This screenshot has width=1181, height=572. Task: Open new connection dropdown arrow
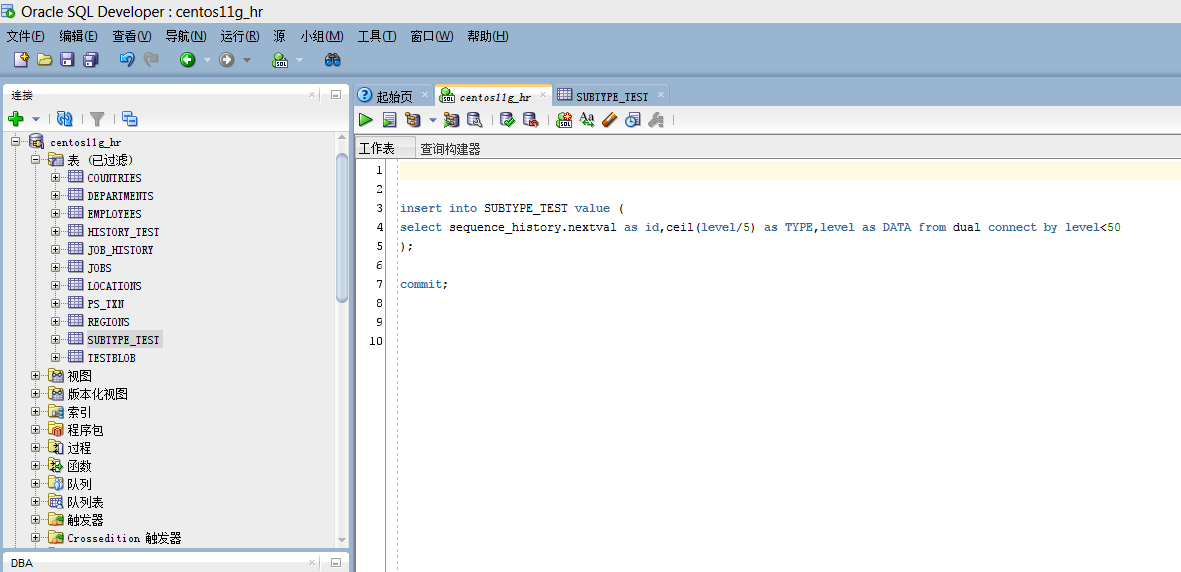[x=35, y=119]
